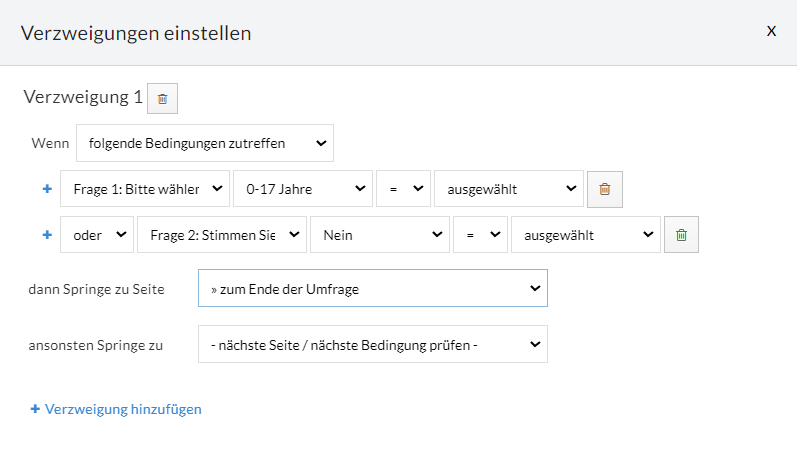The width and height of the screenshot is (797, 452).
Task: Delete Verzweigung 1 with trash icon
Action: 162,99
